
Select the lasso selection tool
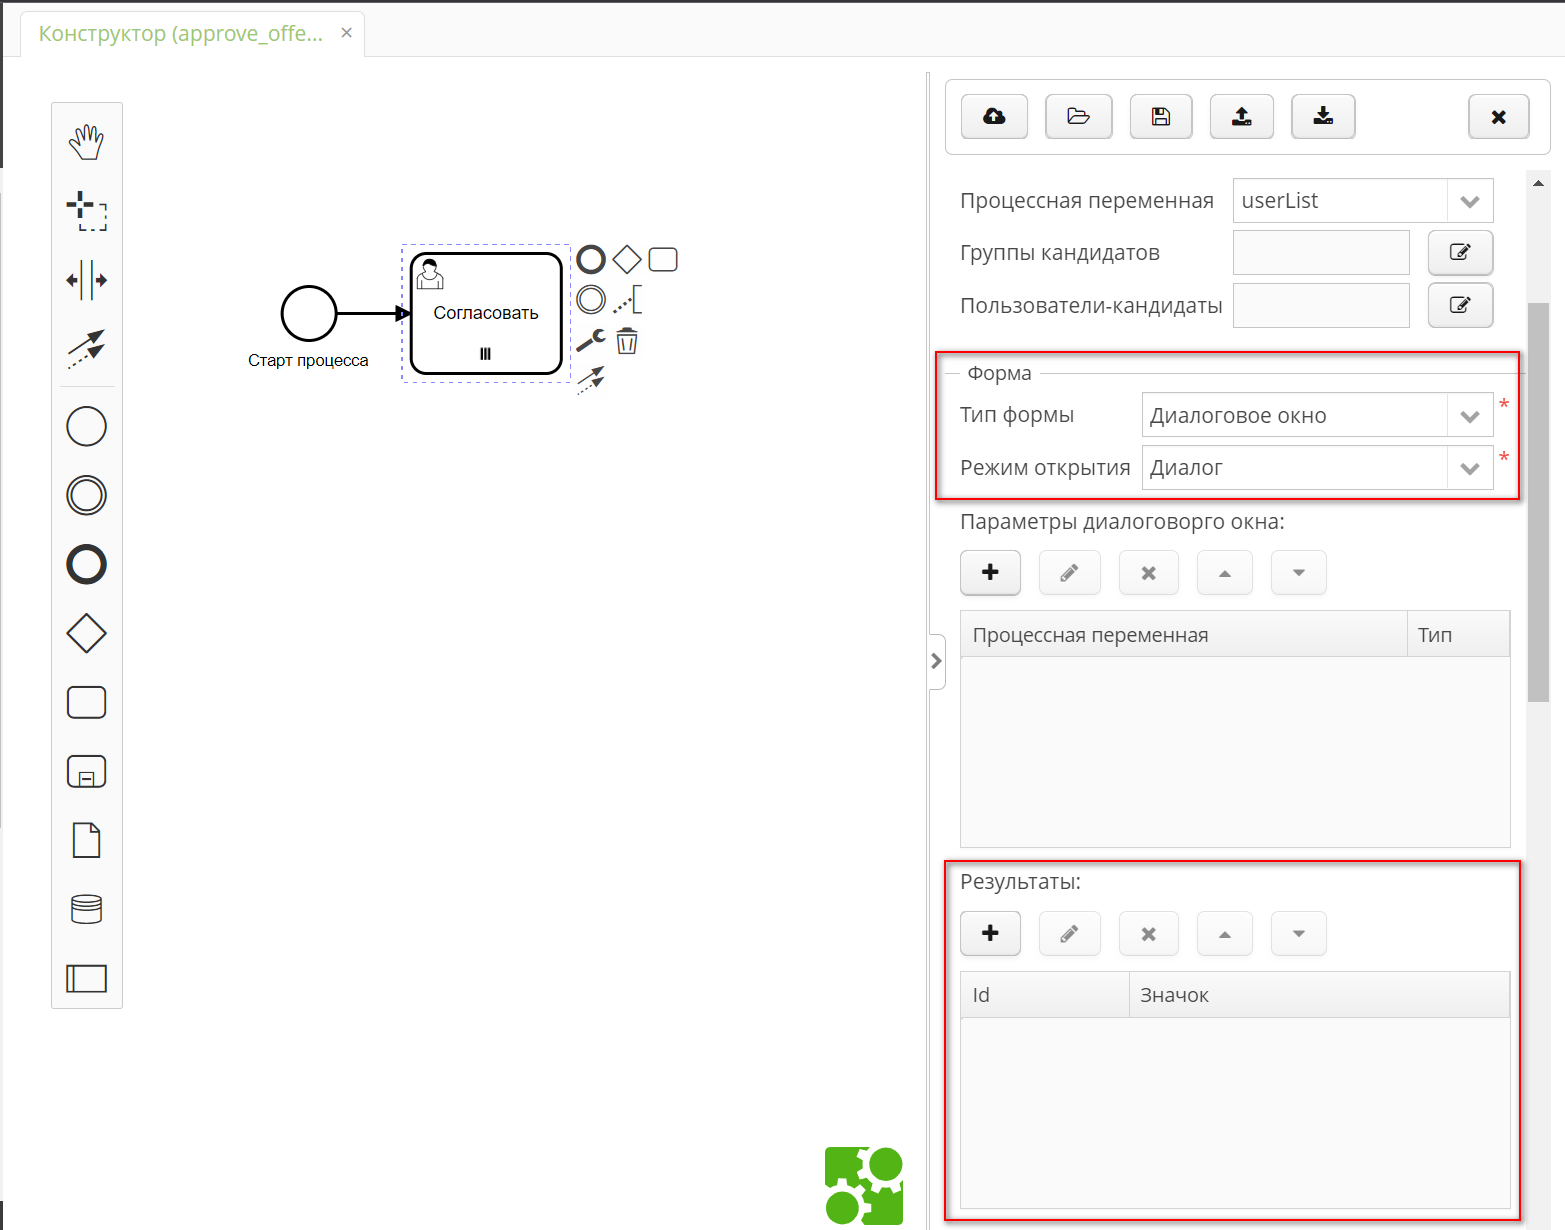tap(87, 211)
